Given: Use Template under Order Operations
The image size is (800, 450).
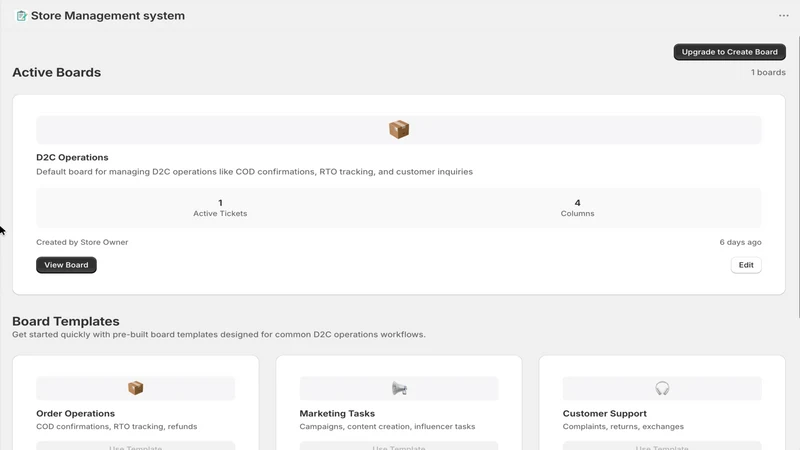Looking at the screenshot, I should (x=136, y=447).
